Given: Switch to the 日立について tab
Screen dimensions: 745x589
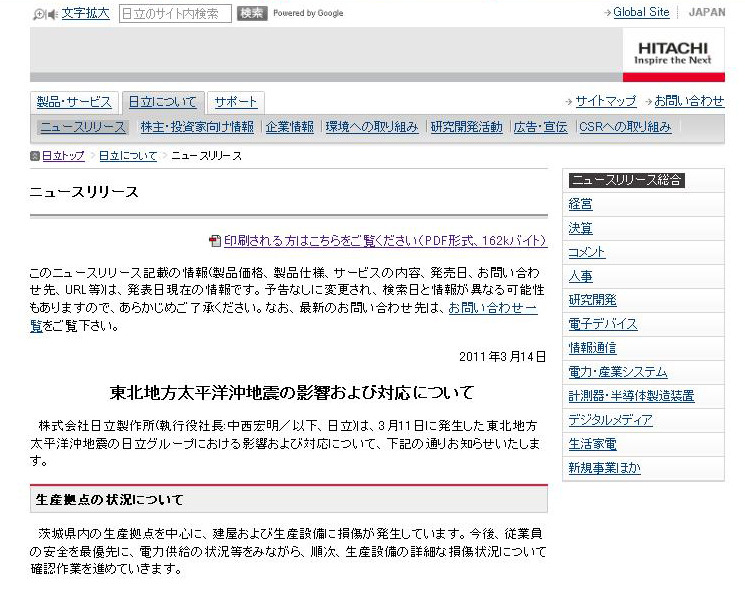Looking at the screenshot, I should tap(162, 102).
